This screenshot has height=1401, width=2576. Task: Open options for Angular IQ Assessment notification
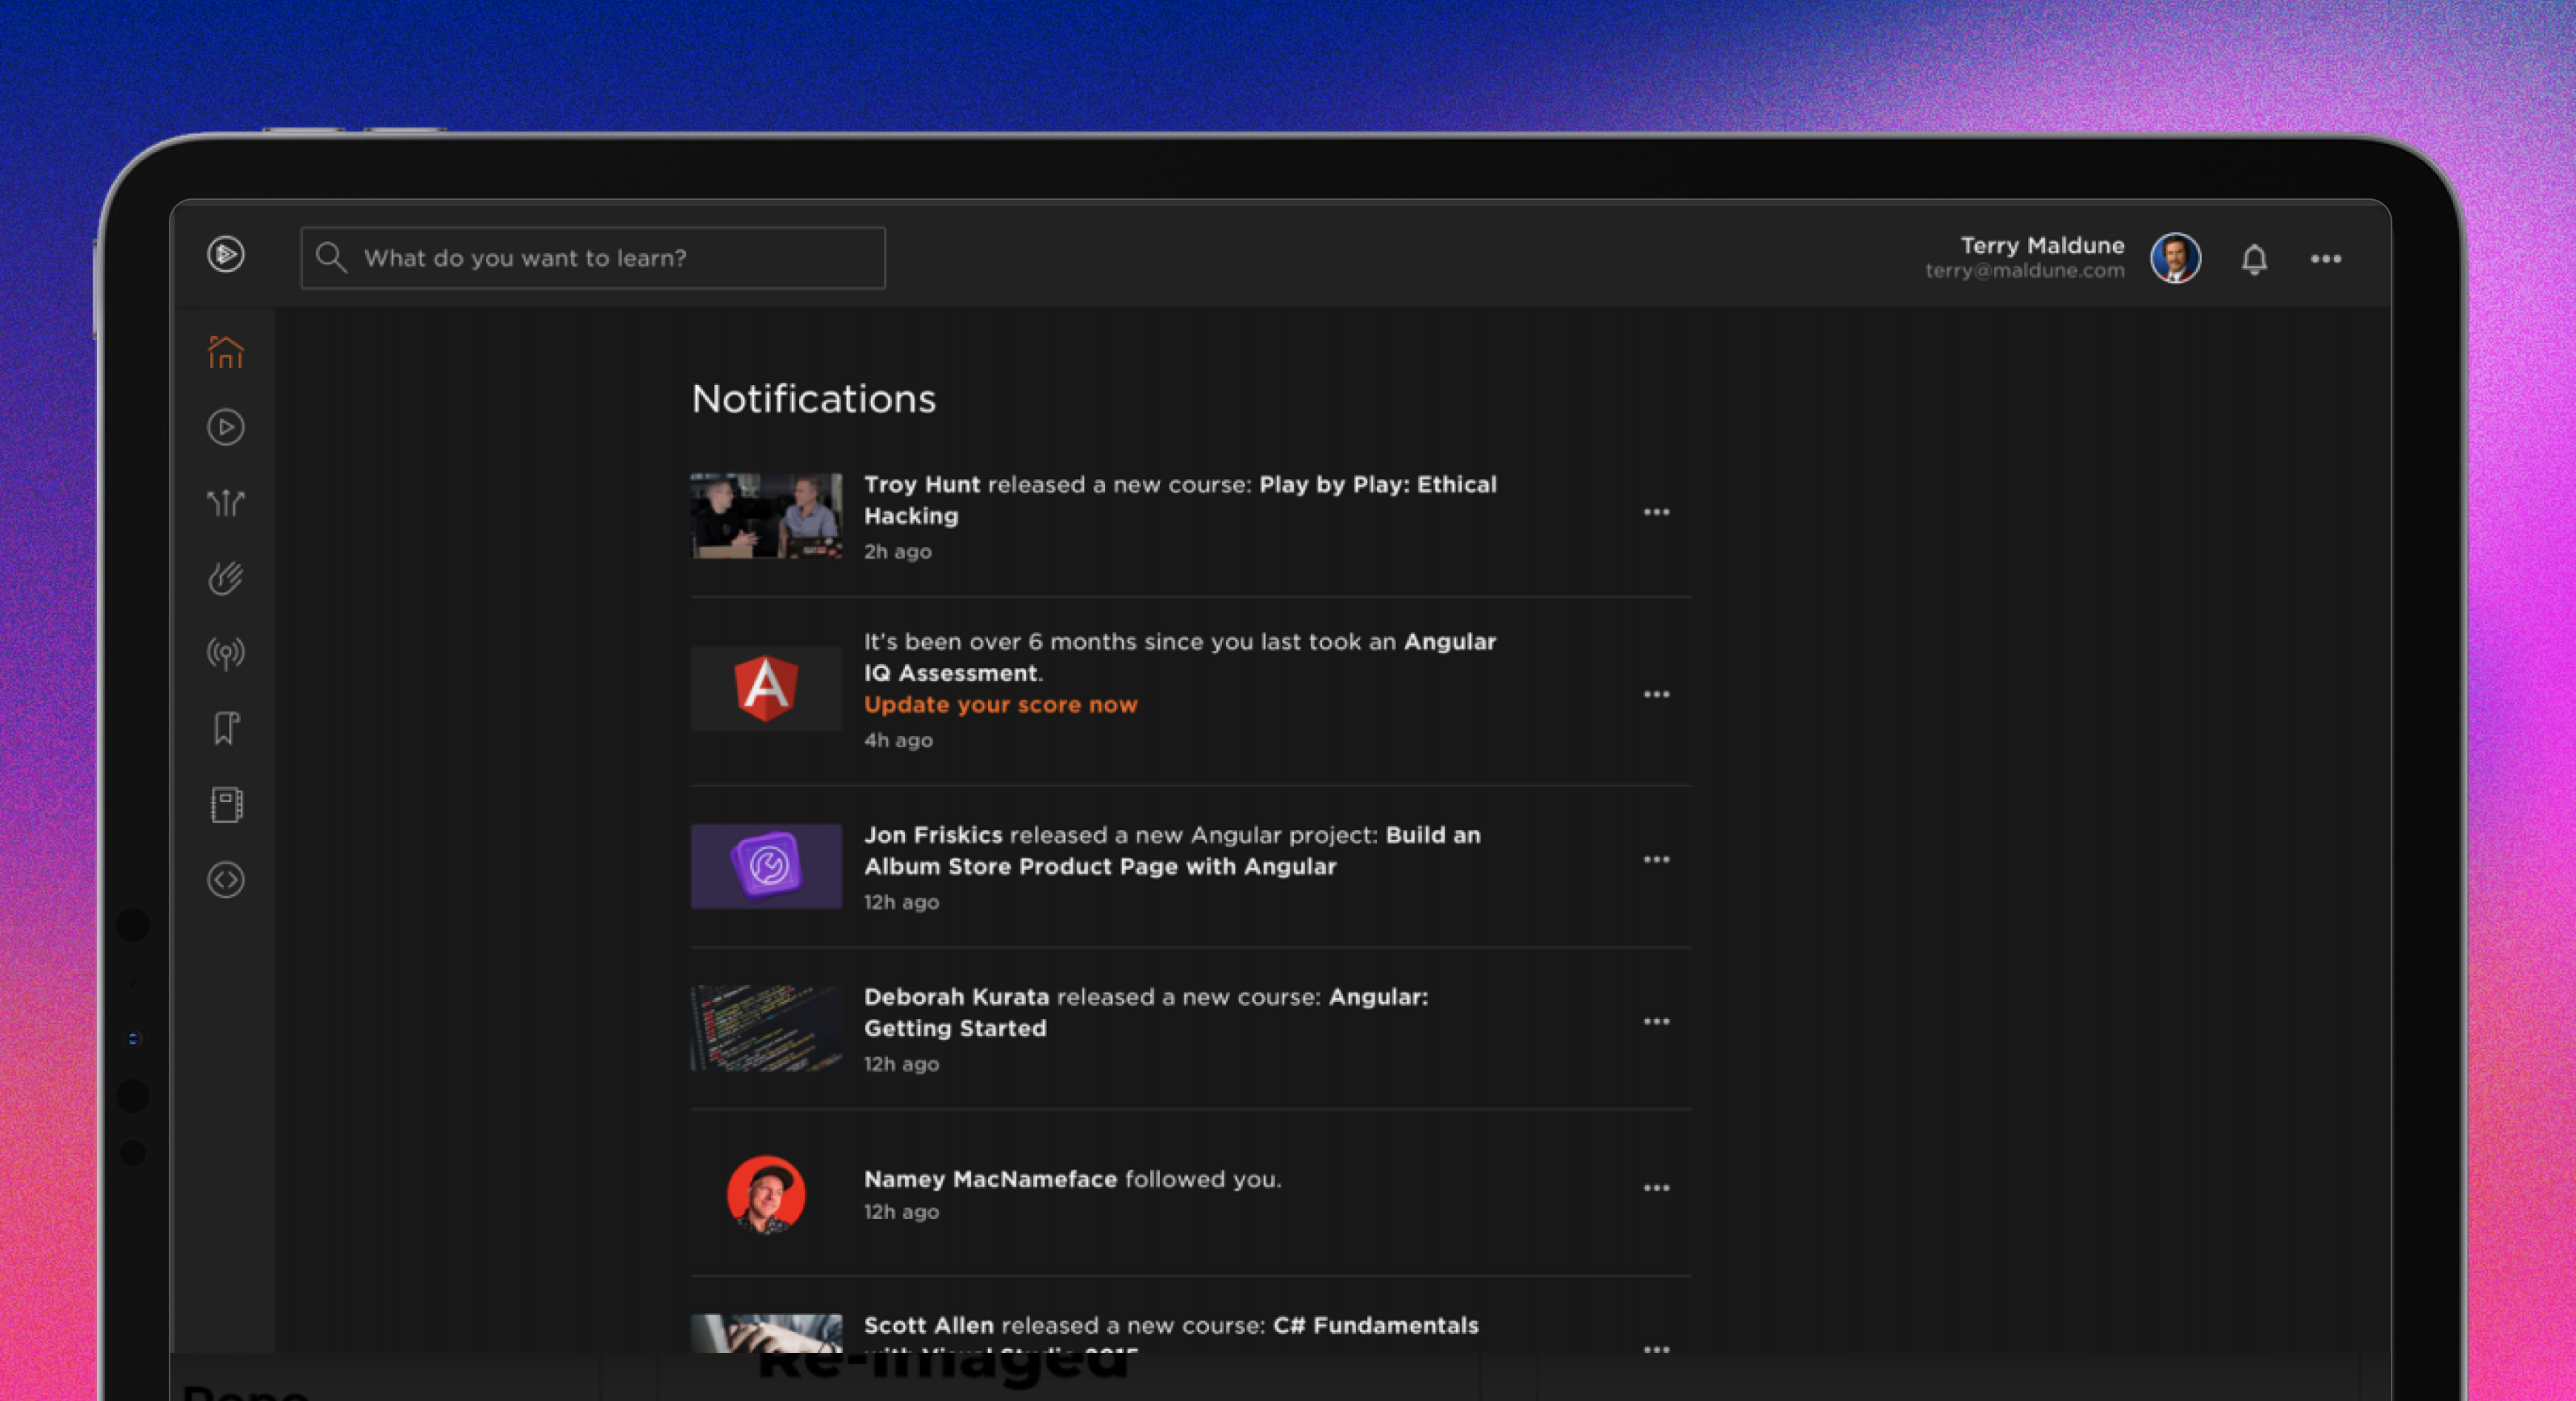pyautogui.click(x=1656, y=694)
